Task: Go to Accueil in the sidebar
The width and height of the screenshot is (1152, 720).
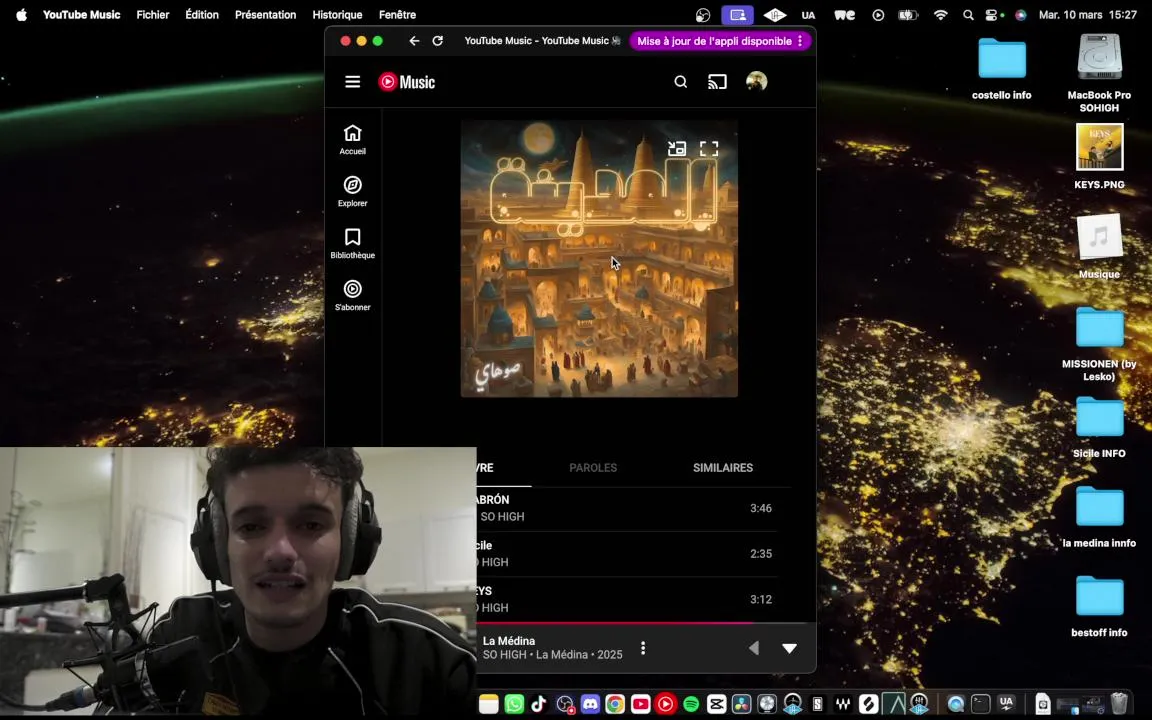Action: coord(353,139)
